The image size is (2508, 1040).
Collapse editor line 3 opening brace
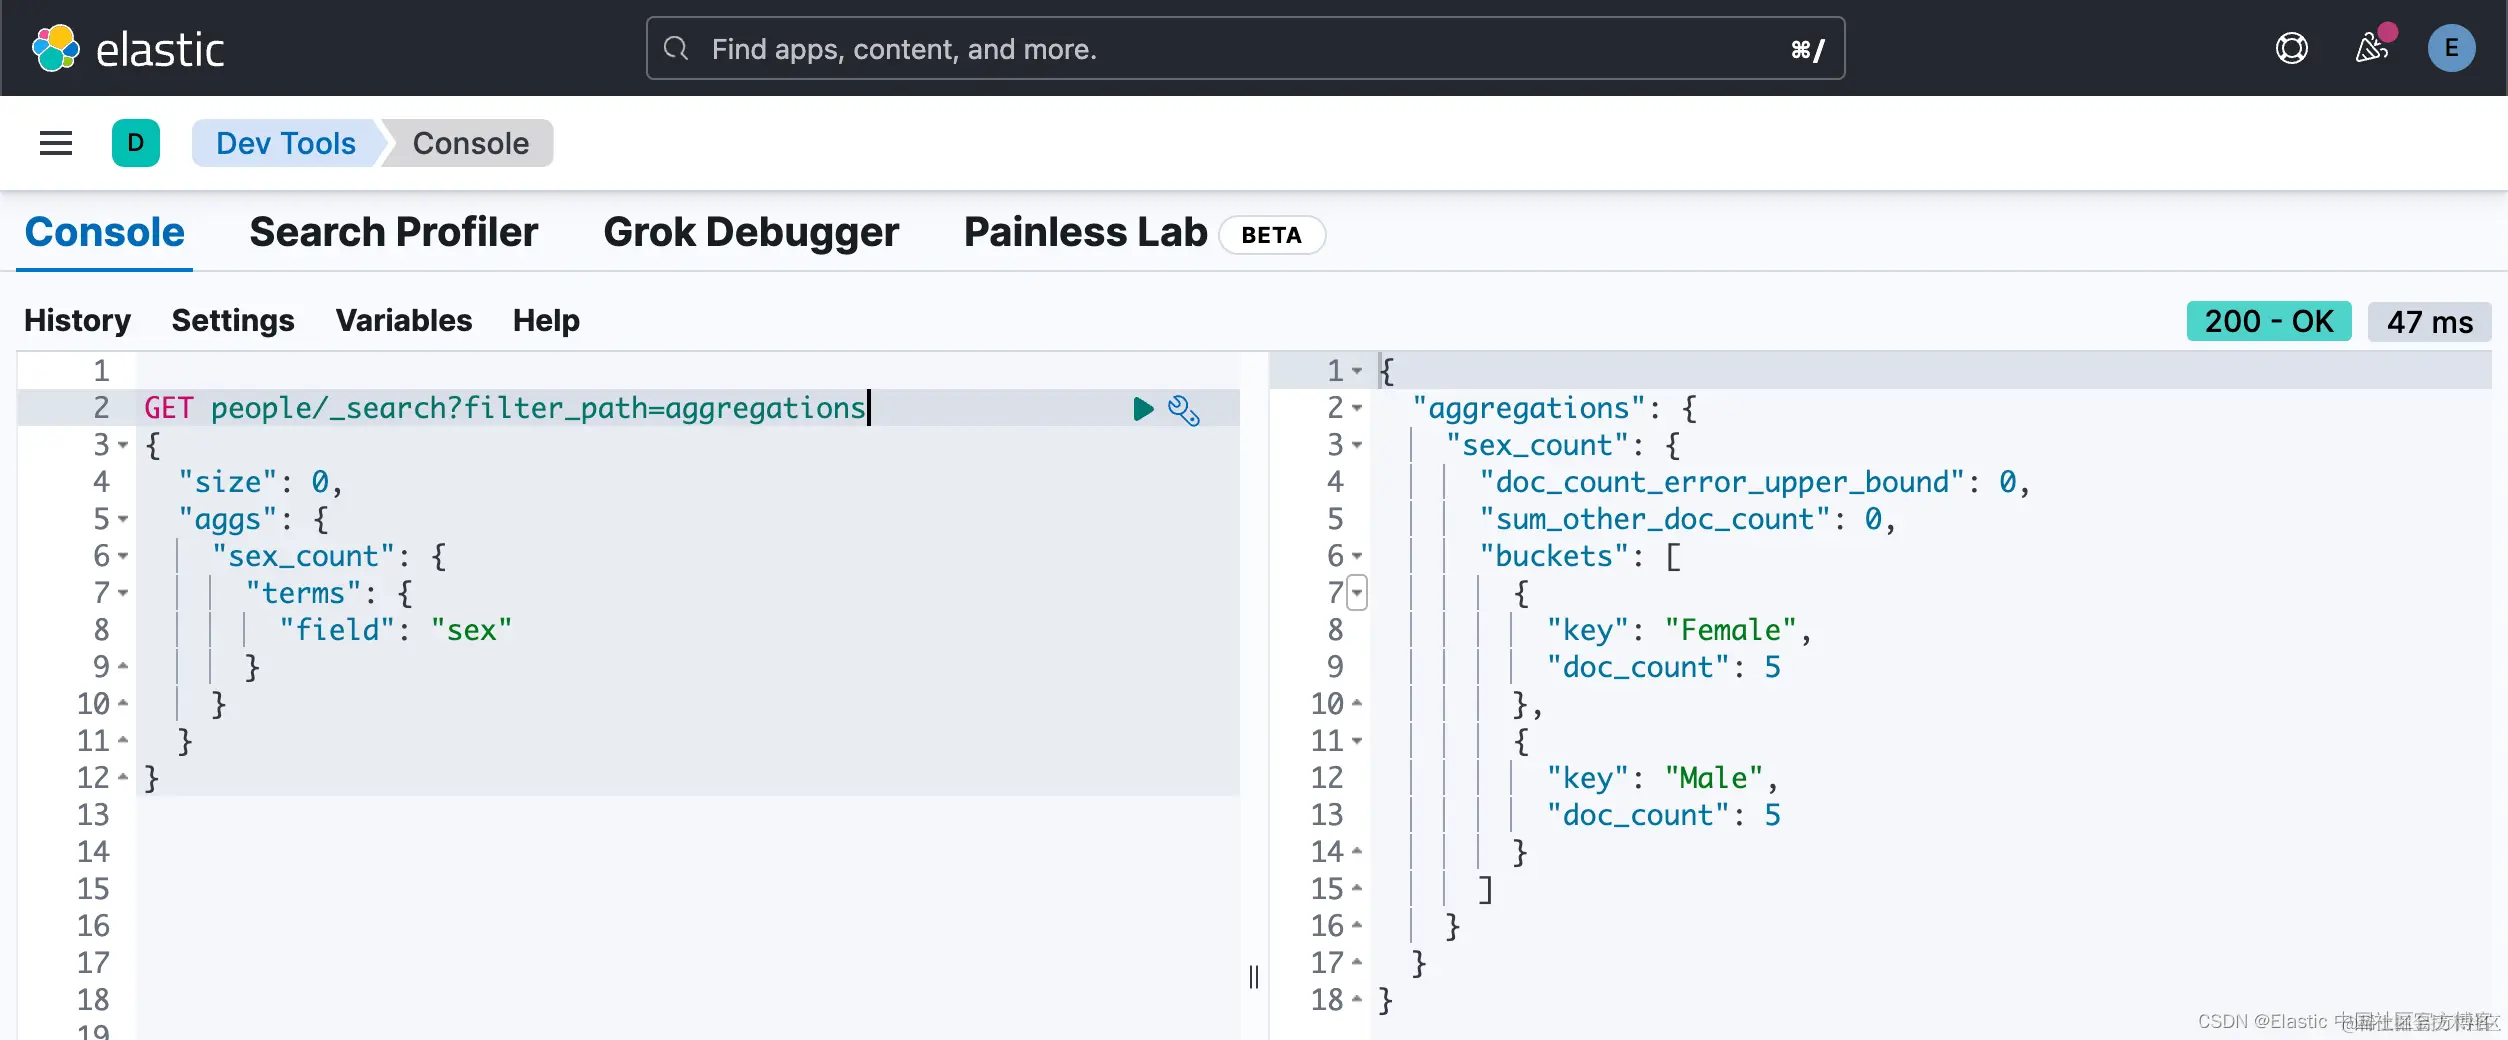pos(123,445)
